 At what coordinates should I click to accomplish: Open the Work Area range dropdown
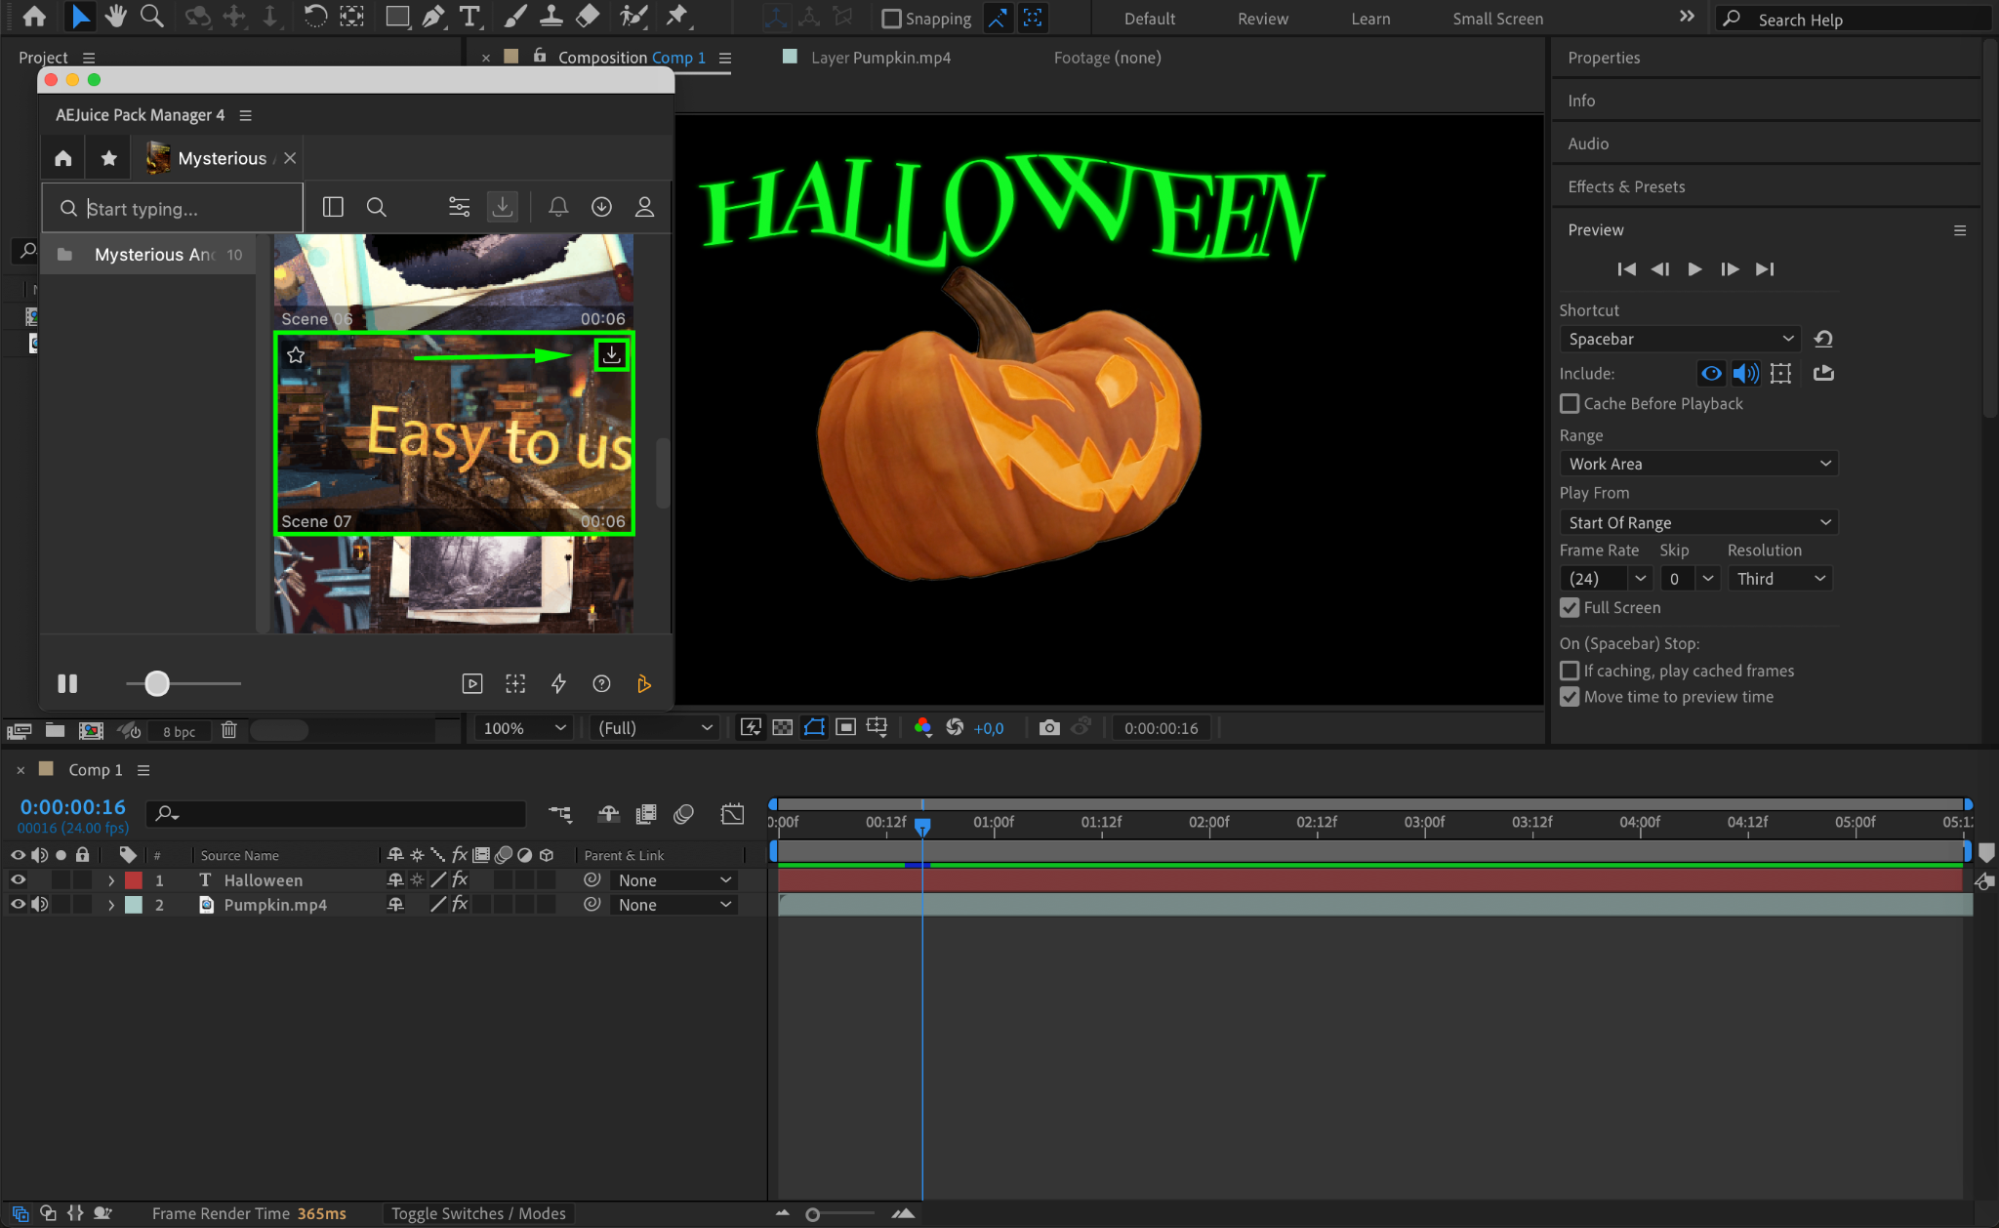coord(1698,464)
